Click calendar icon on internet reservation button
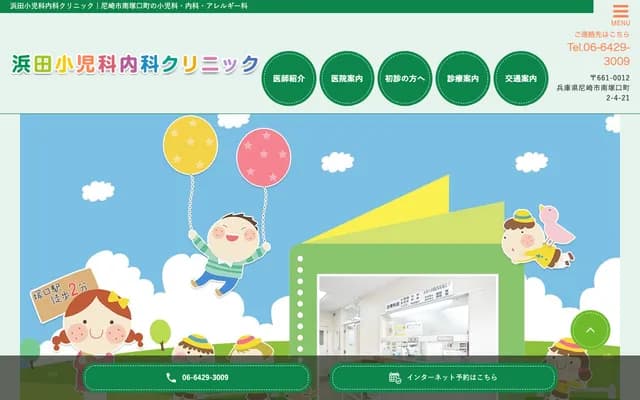 (395, 378)
